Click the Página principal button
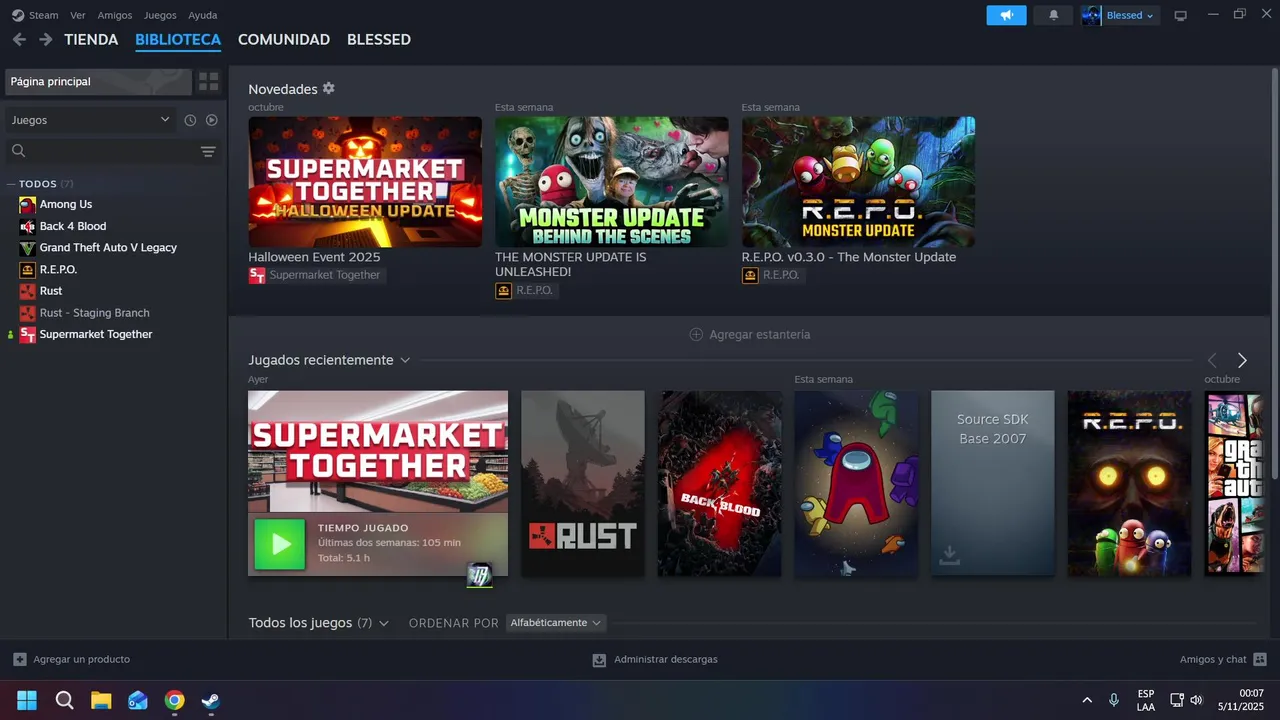 pos(98,82)
